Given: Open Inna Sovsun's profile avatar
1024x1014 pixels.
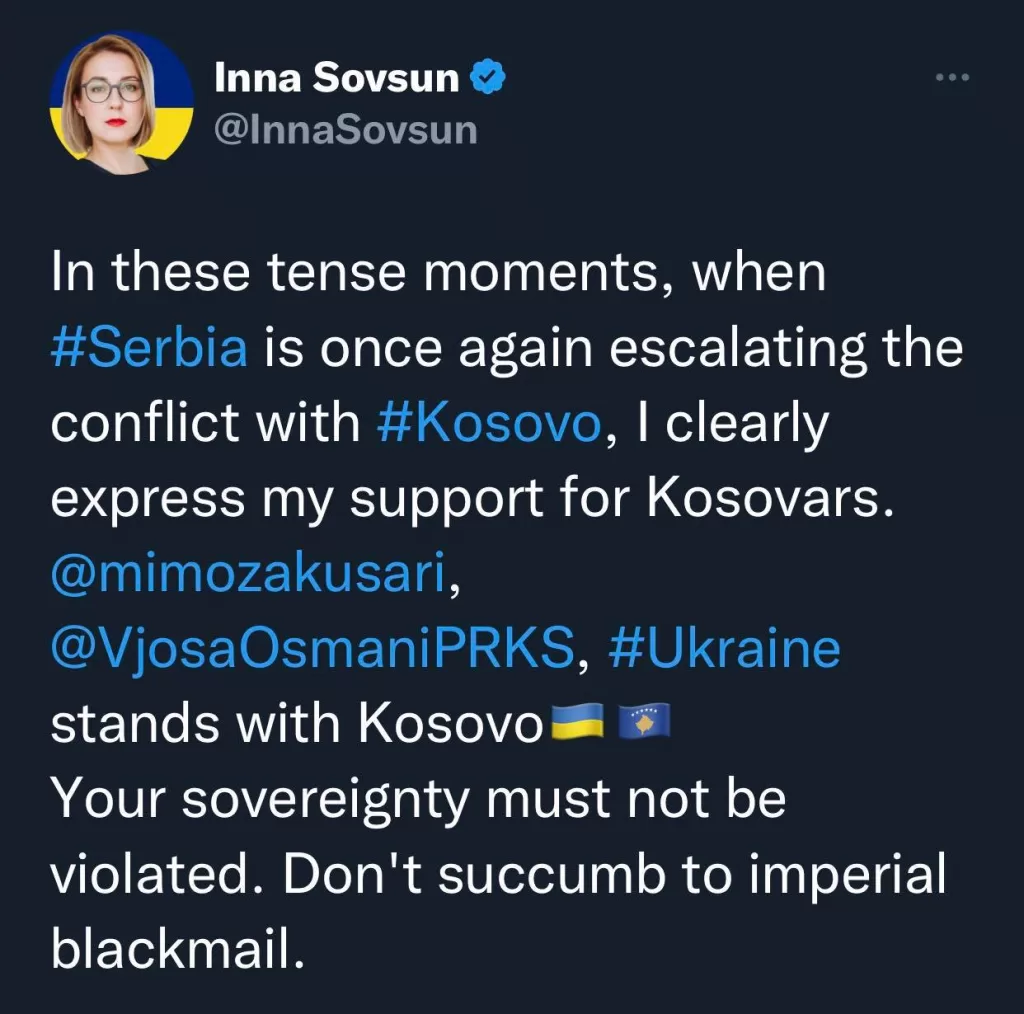Looking at the screenshot, I should pyautogui.click(x=121, y=103).
